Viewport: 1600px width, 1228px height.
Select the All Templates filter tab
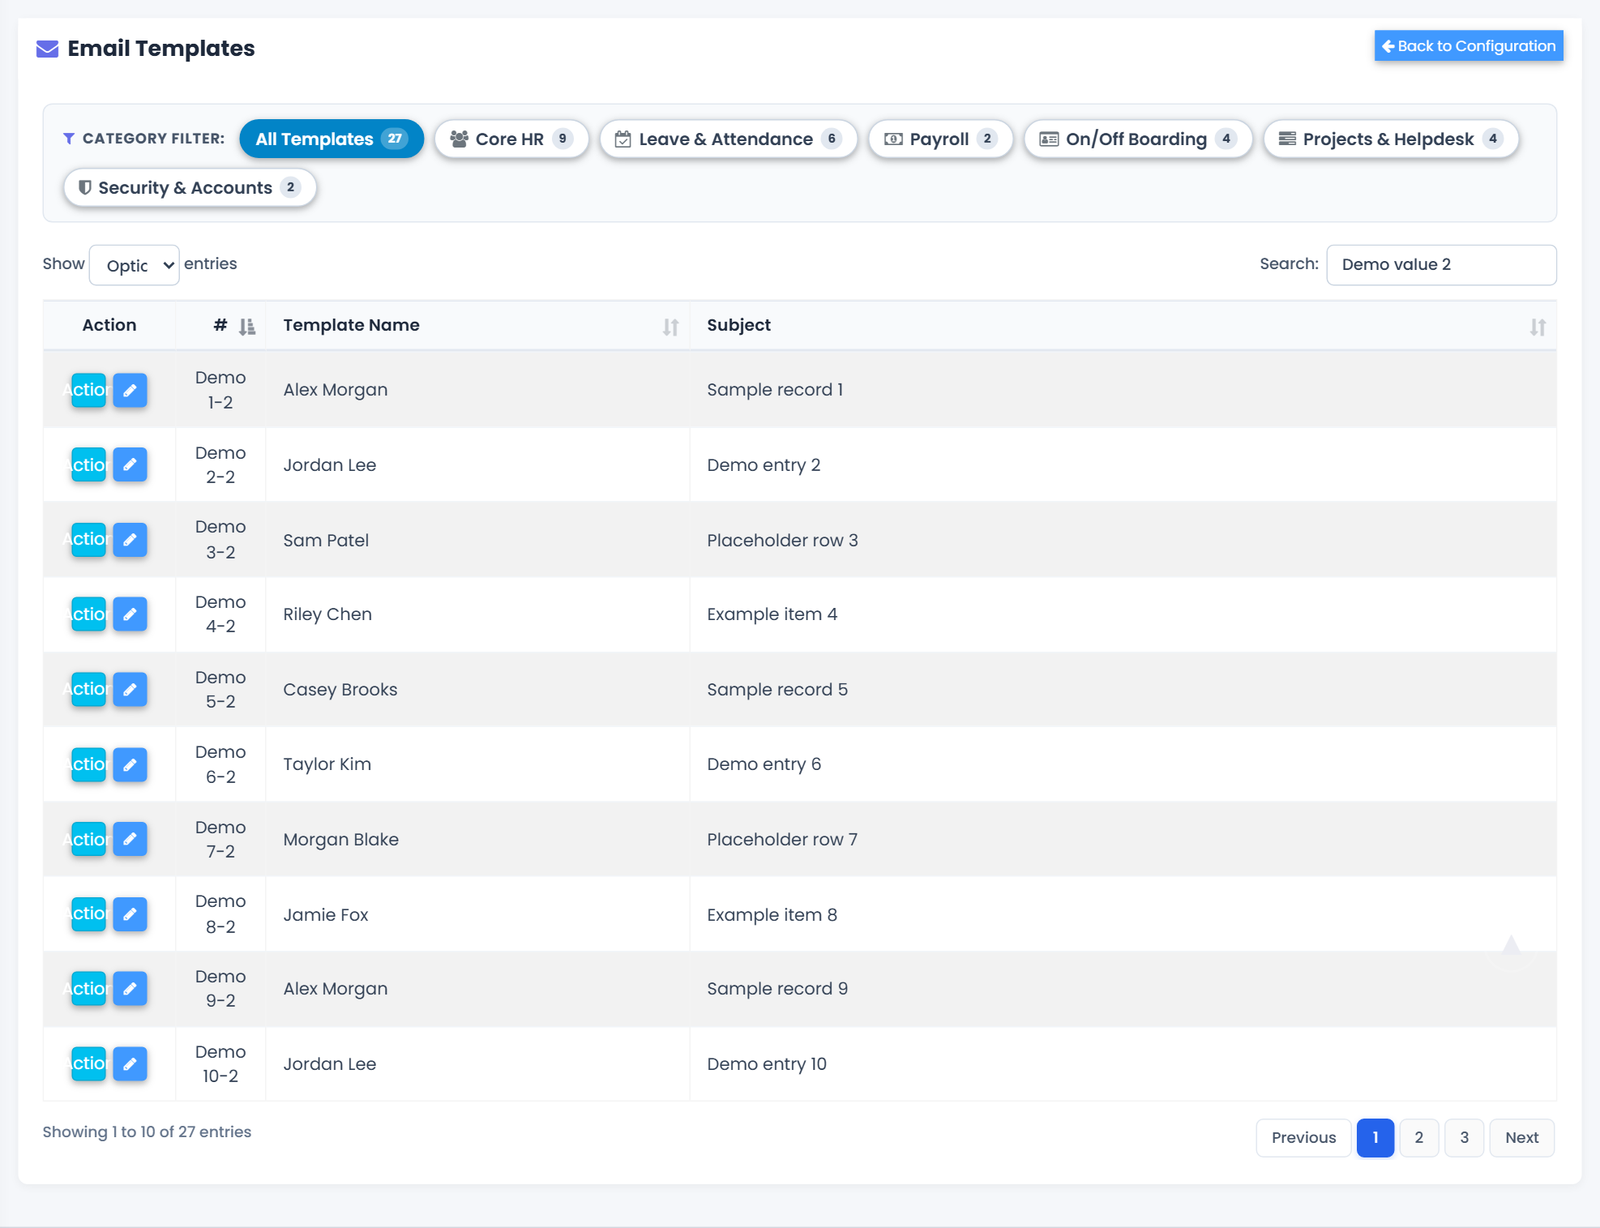[x=331, y=139]
